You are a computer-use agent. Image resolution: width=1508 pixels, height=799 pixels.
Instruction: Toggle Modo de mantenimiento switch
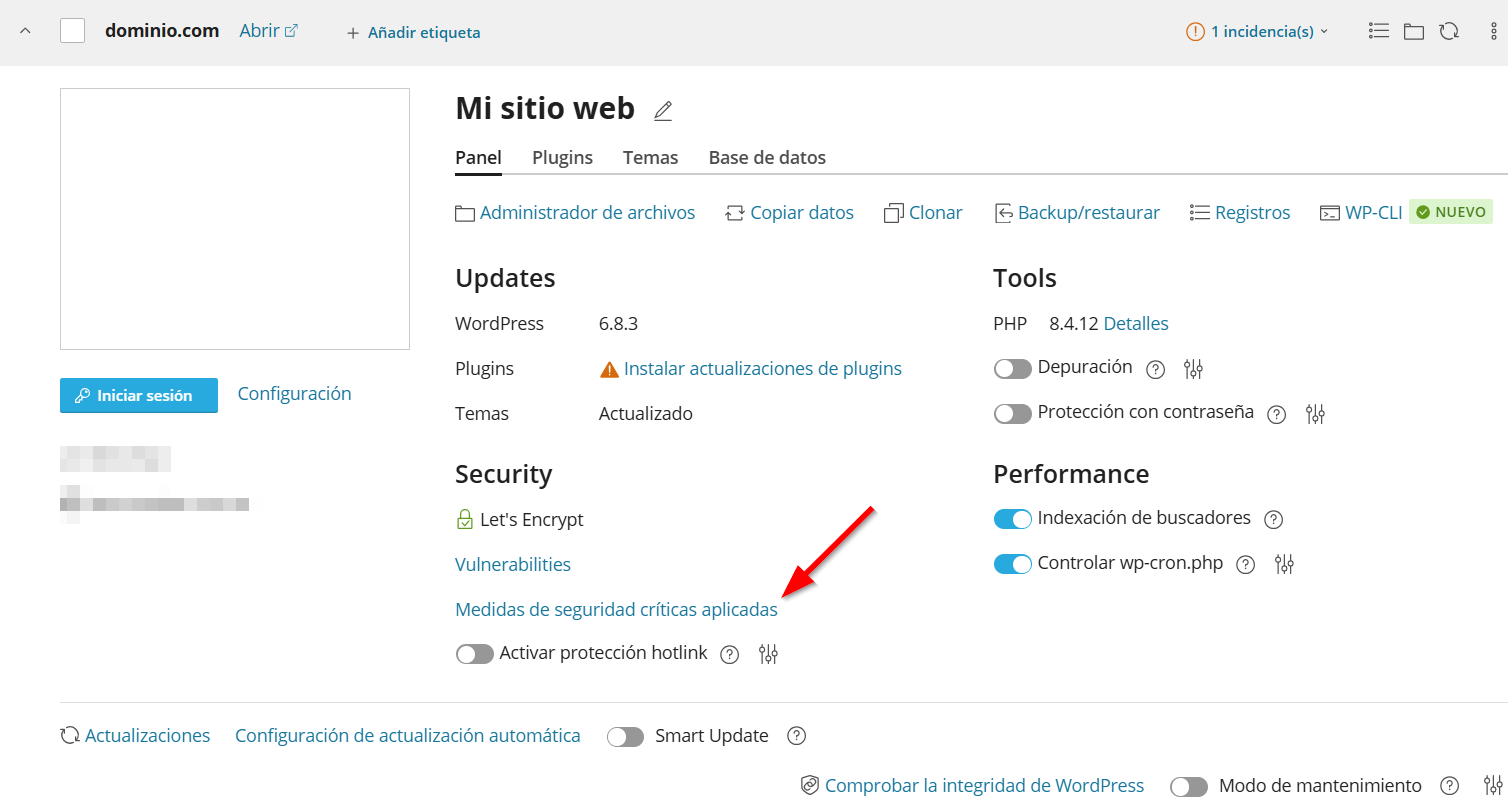[x=1189, y=786]
